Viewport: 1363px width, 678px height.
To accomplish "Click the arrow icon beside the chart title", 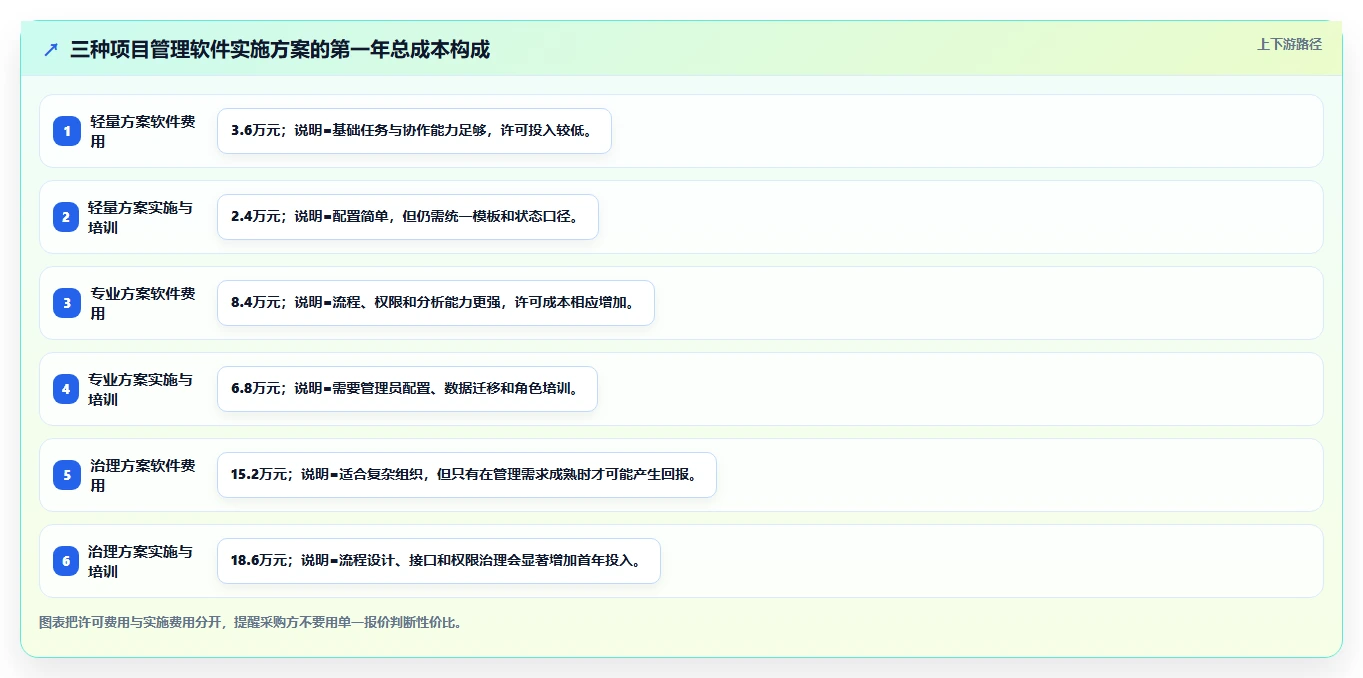I will pos(51,49).
